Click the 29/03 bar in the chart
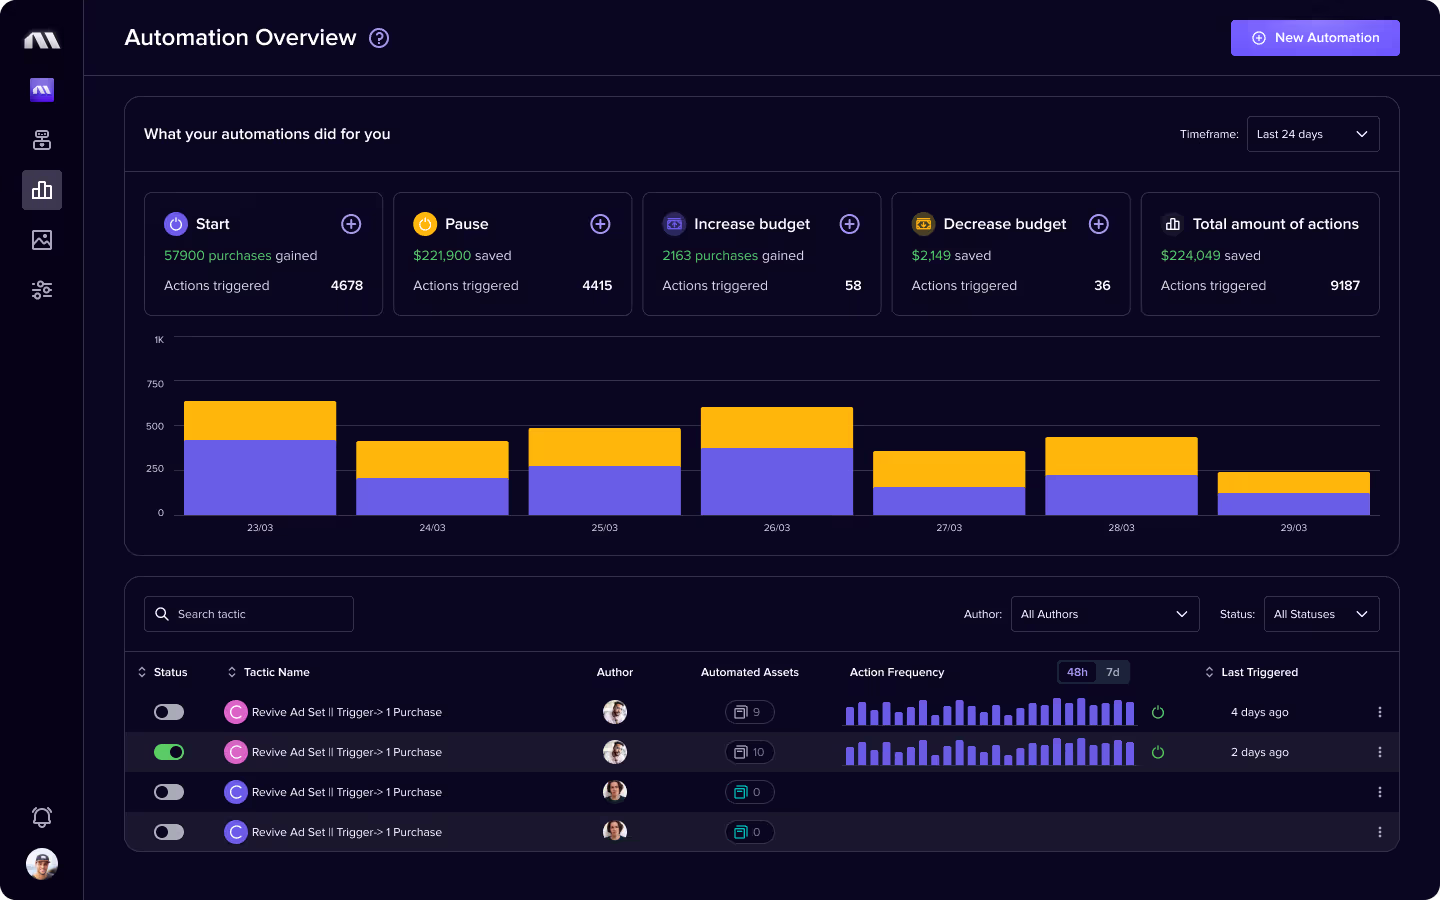The image size is (1440, 900). point(1294,493)
